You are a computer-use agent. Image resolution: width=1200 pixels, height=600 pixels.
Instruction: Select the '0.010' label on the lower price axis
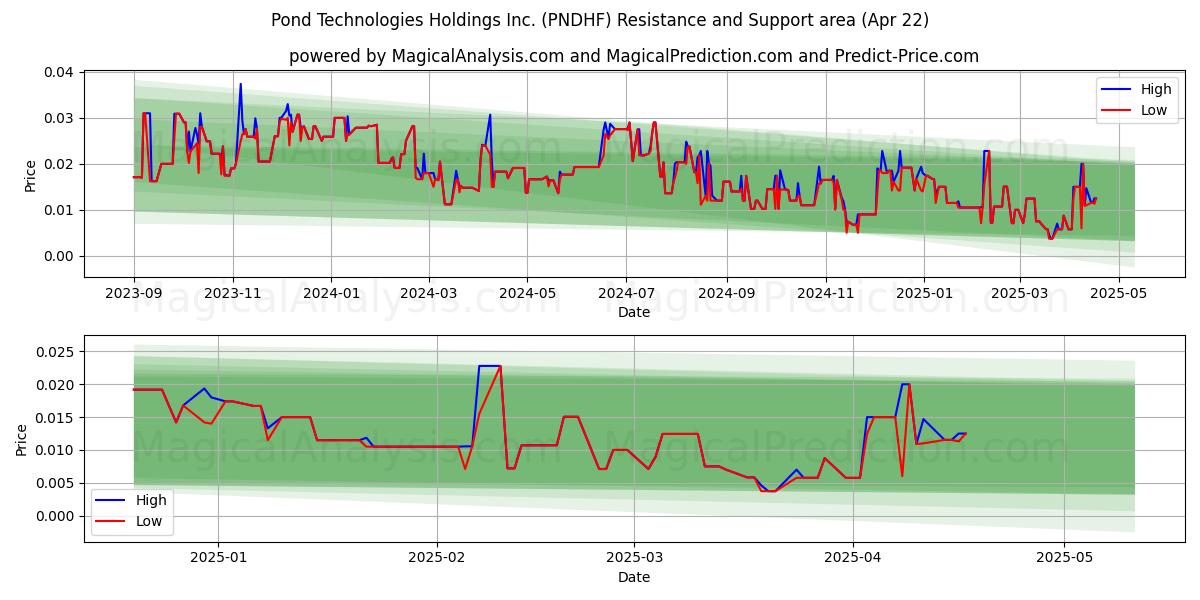point(56,451)
